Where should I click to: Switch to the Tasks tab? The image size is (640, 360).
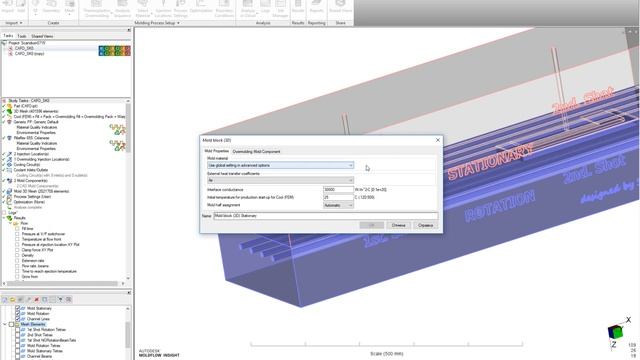pyautogui.click(x=8, y=36)
